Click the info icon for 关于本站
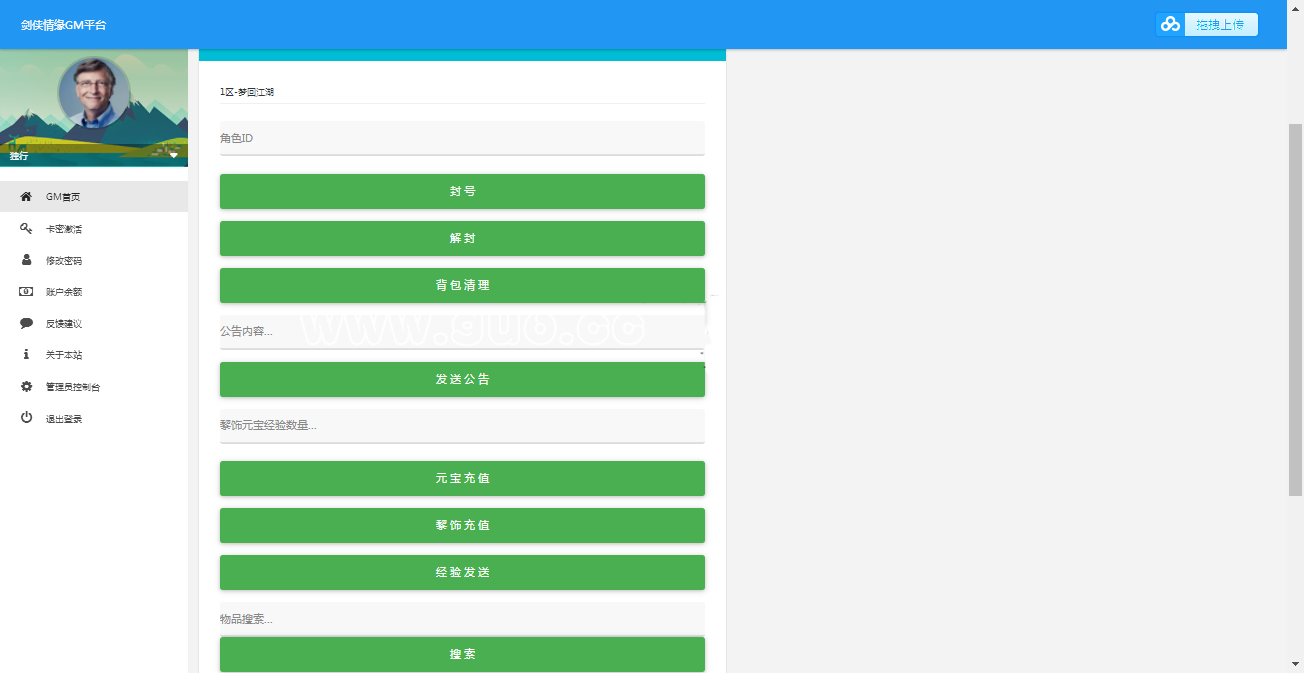This screenshot has width=1304, height=673. pyautogui.click(x=26, y=355)
